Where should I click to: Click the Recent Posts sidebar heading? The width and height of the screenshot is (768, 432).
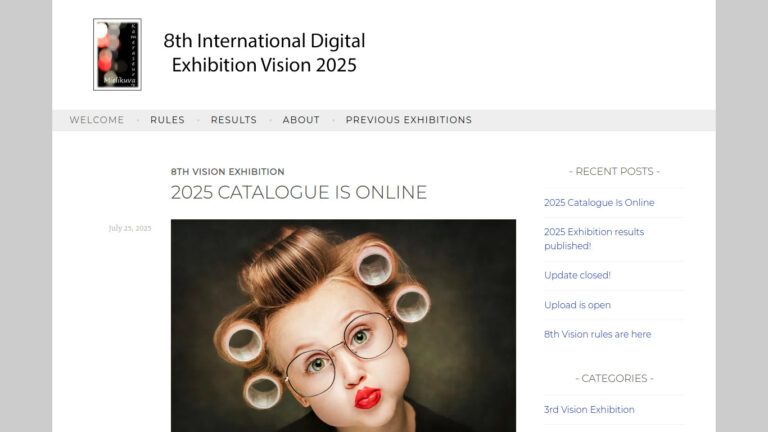point(614,171)
